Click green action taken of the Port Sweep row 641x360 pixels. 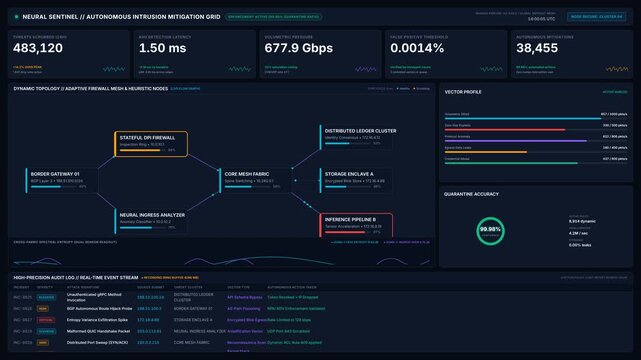coord(294,342)
